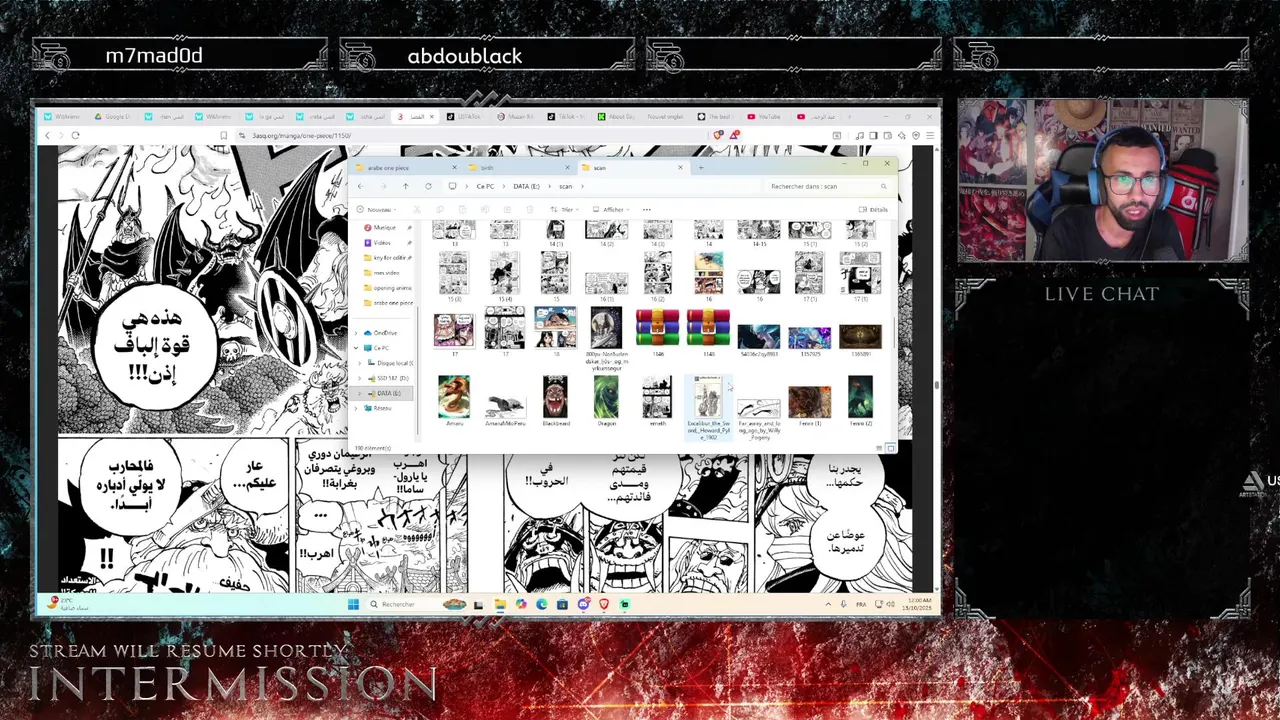Add a new Explorer tab with plus
This screenshot has width=1280, height=720.
point(701,168)
